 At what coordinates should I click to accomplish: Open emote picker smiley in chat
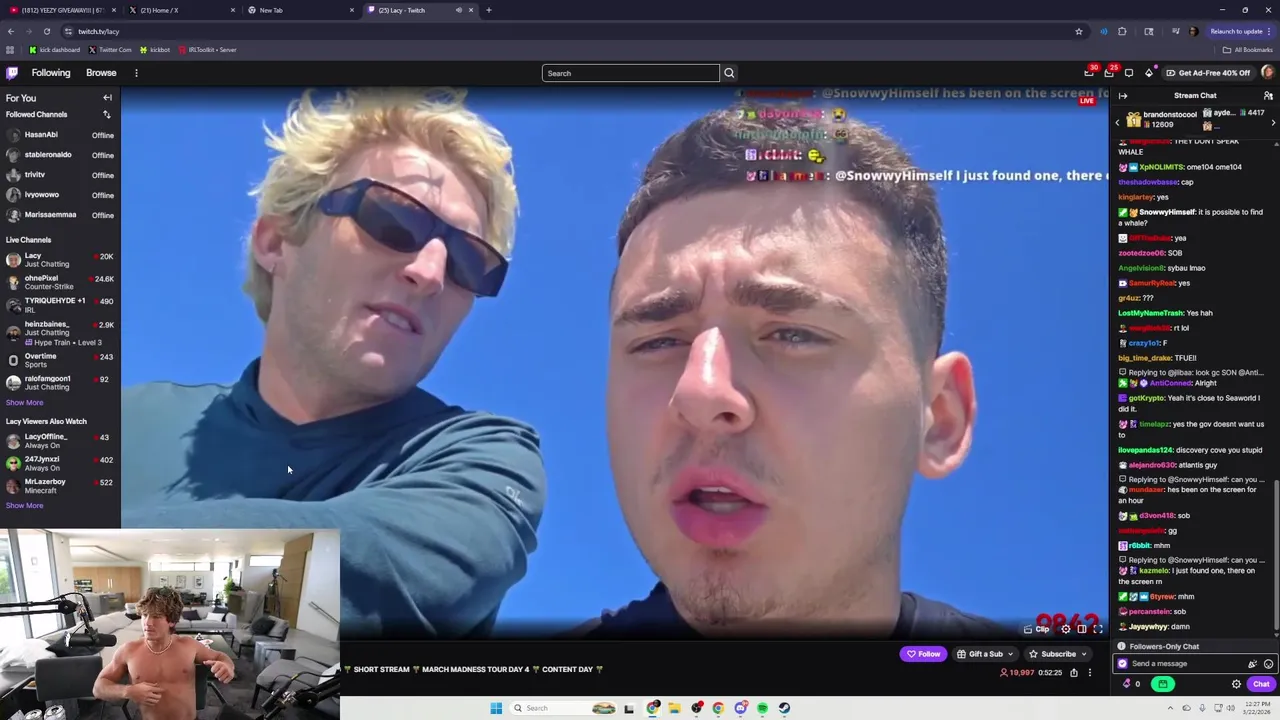(1268, 664)
